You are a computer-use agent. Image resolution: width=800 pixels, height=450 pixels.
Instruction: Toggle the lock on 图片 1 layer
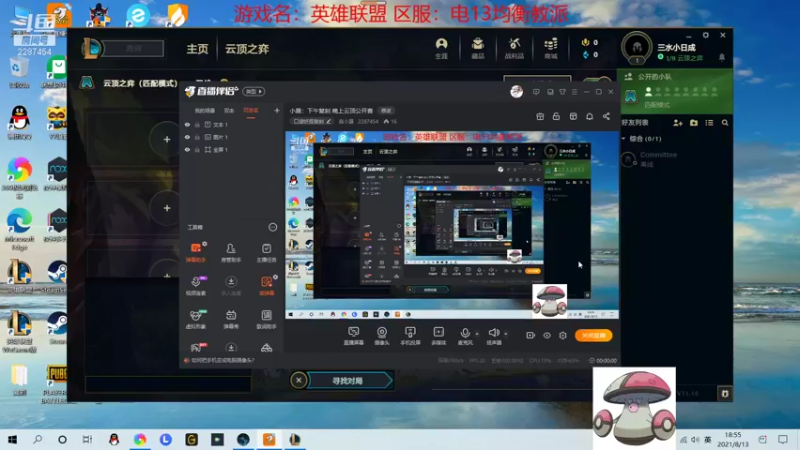point(197,137)
